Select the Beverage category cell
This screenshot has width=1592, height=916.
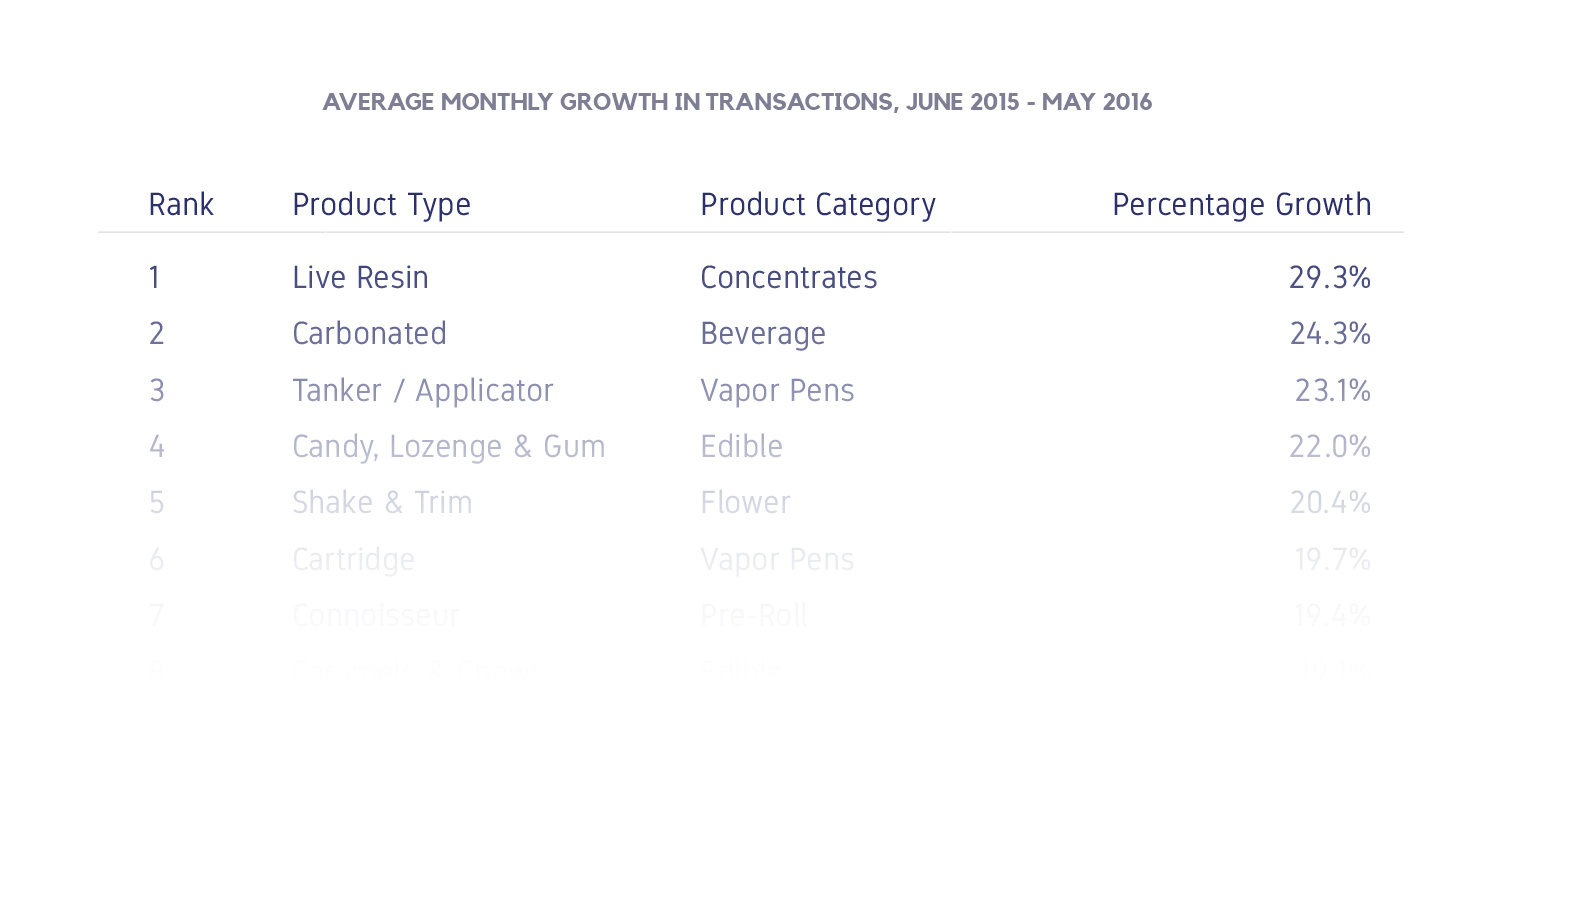(763, 334)
